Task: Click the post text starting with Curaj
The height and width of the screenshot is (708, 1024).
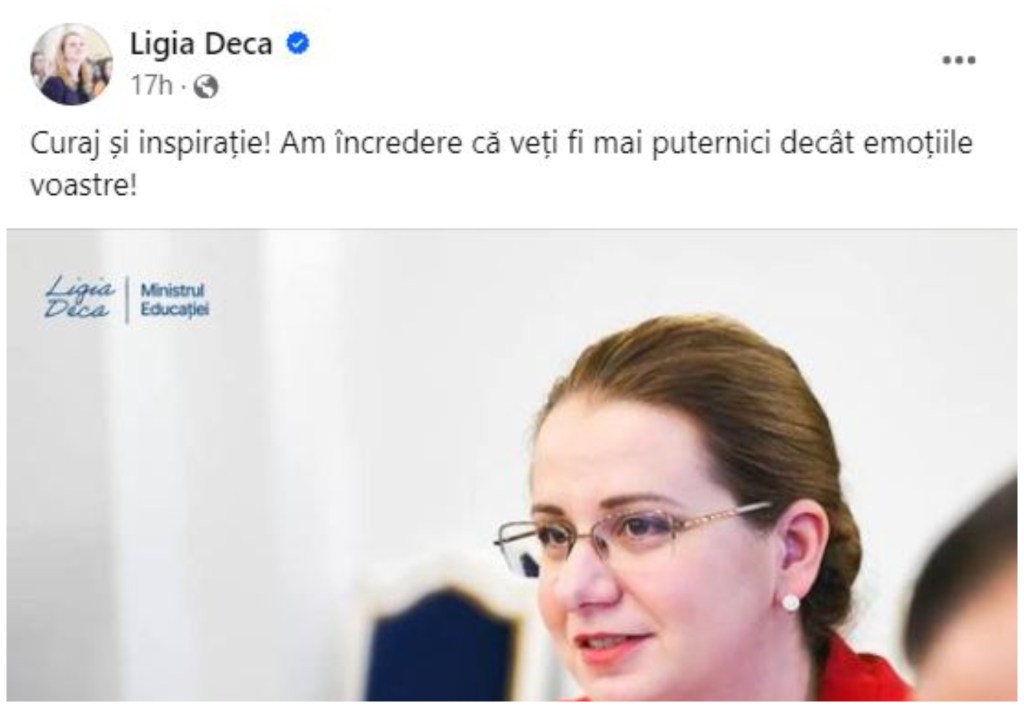Action: (x=501, y=164)
